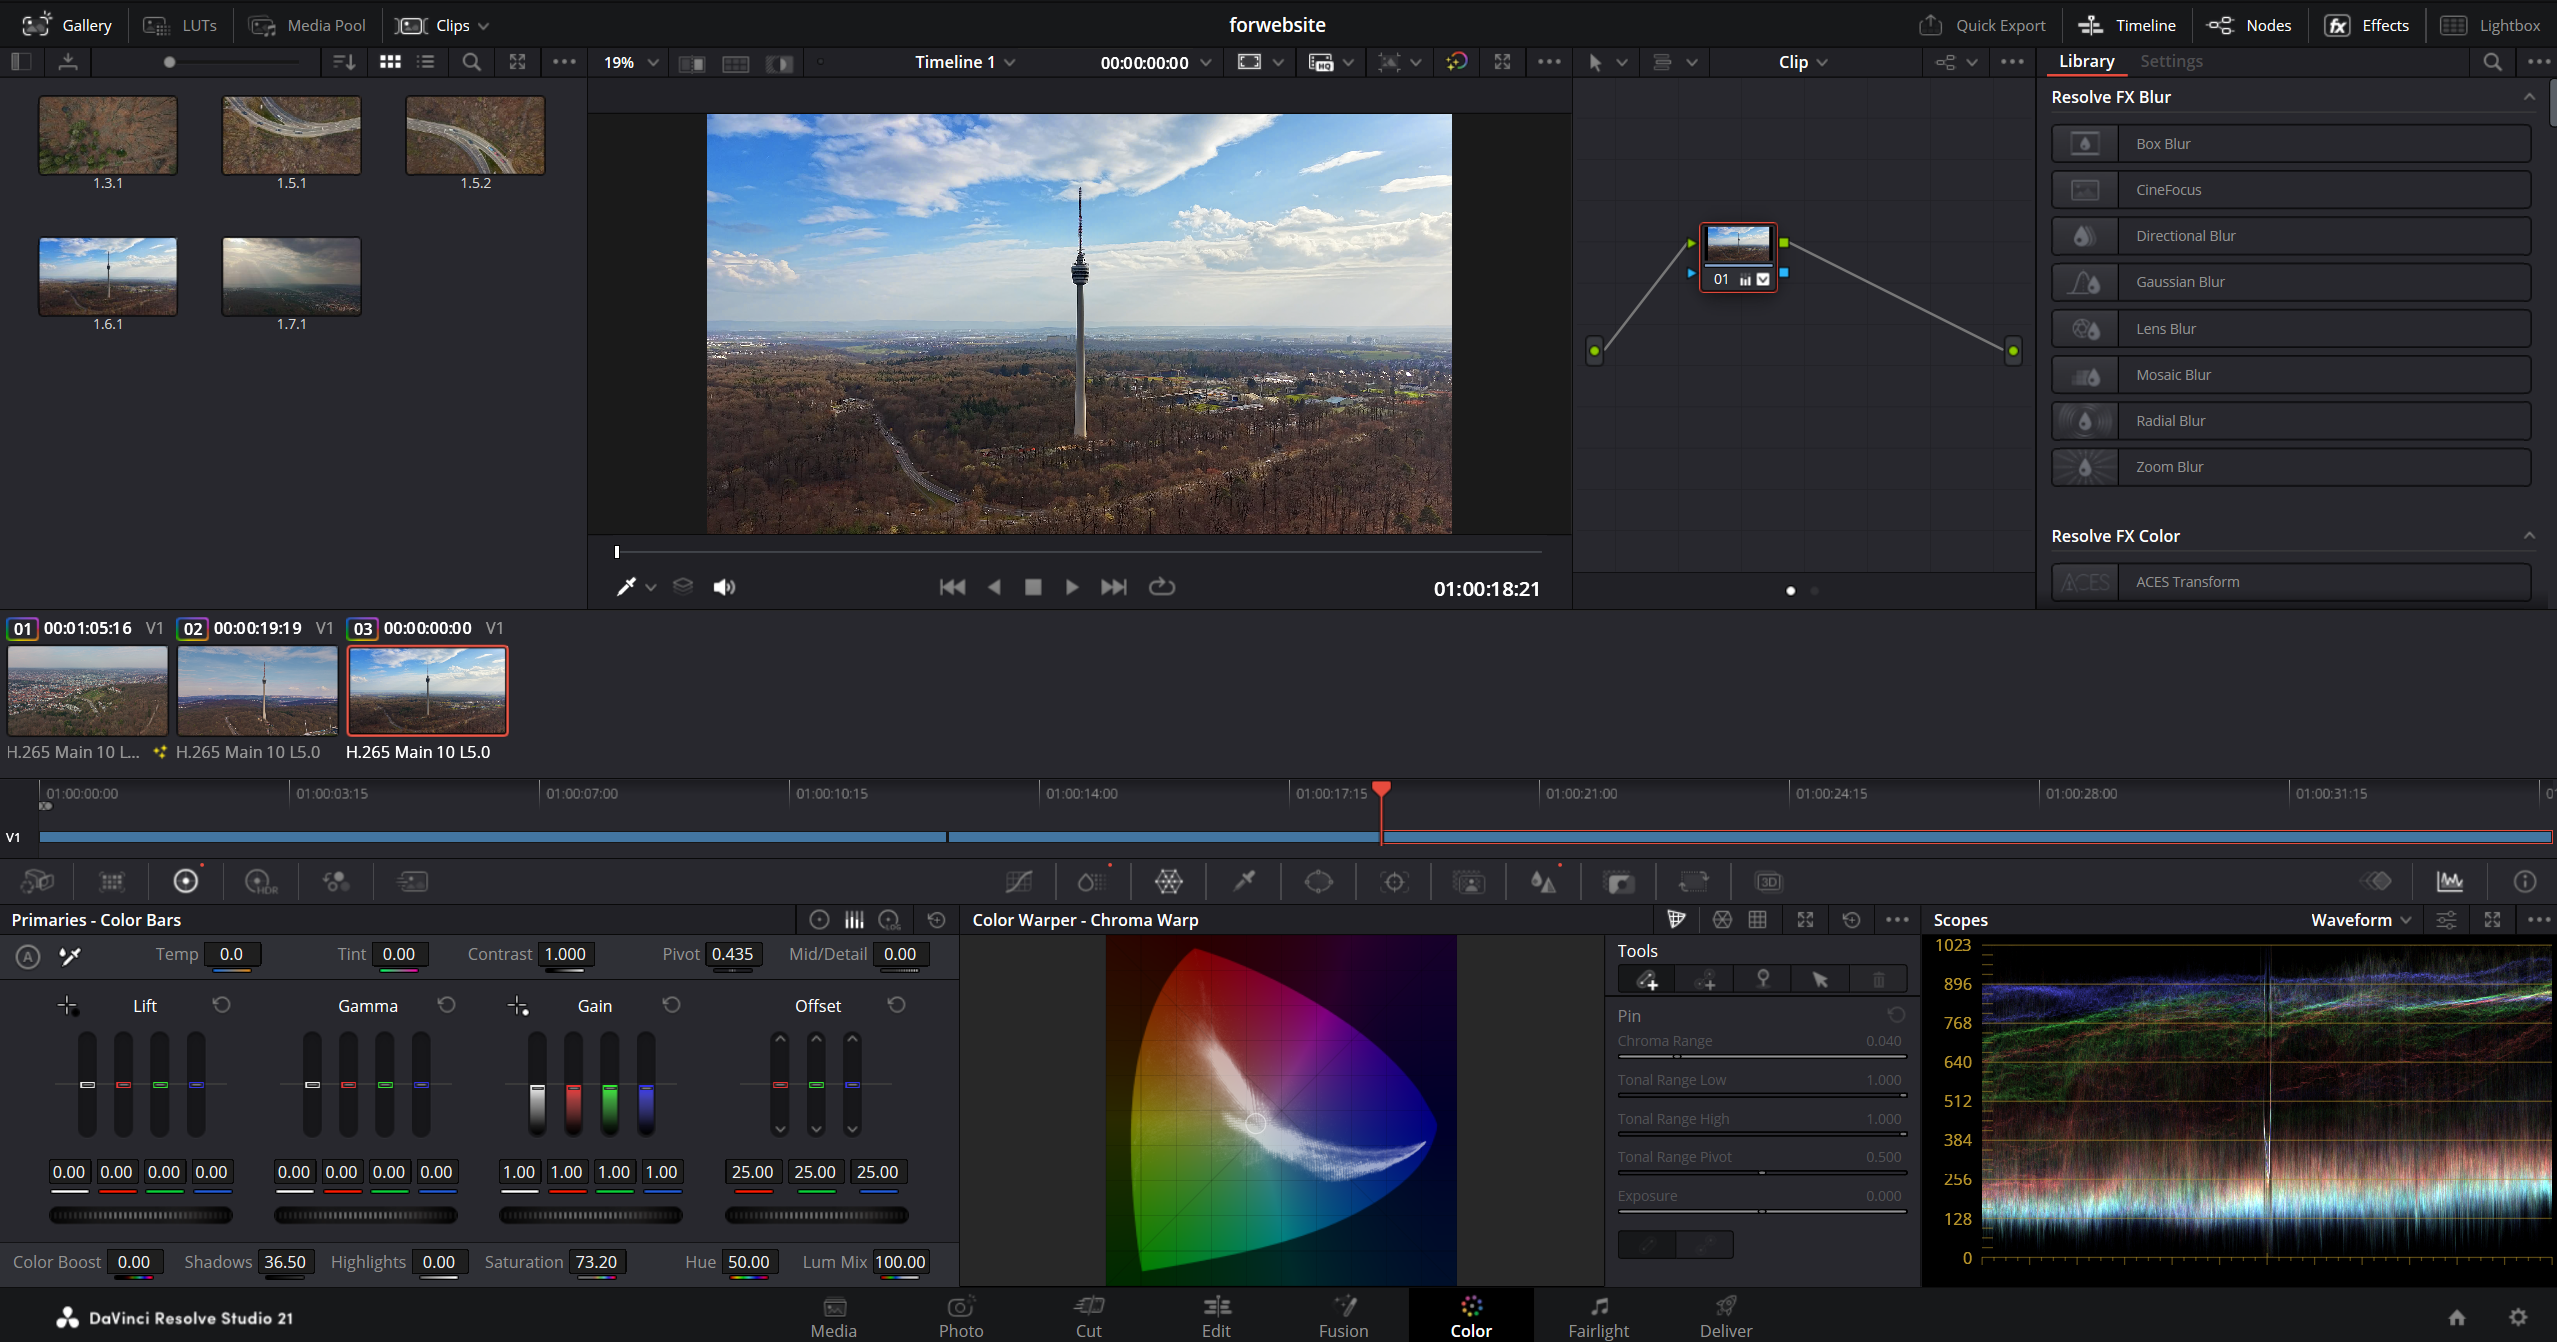Screen dimensions: 2557x1342
Task: Open the Timeline 1 dropdown
Action: 965,62
